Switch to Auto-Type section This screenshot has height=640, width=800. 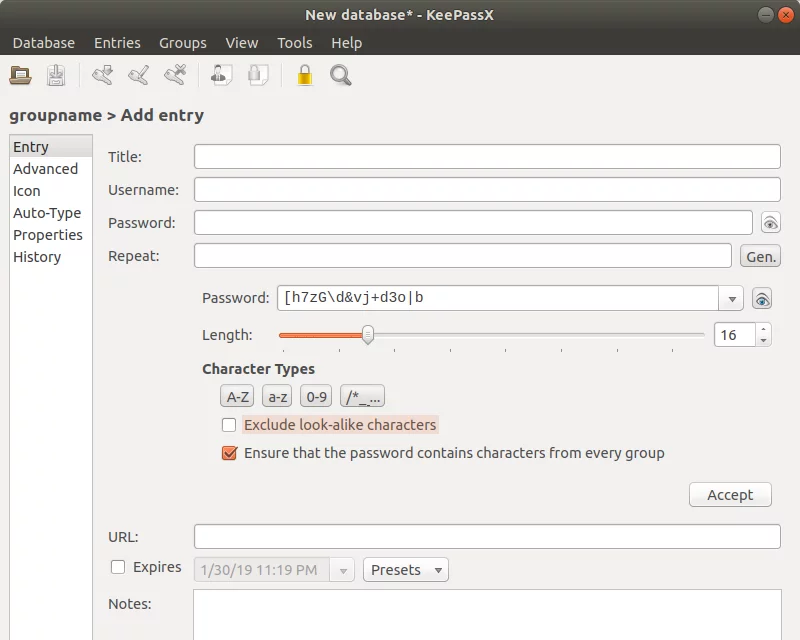[x=51, y=213]
